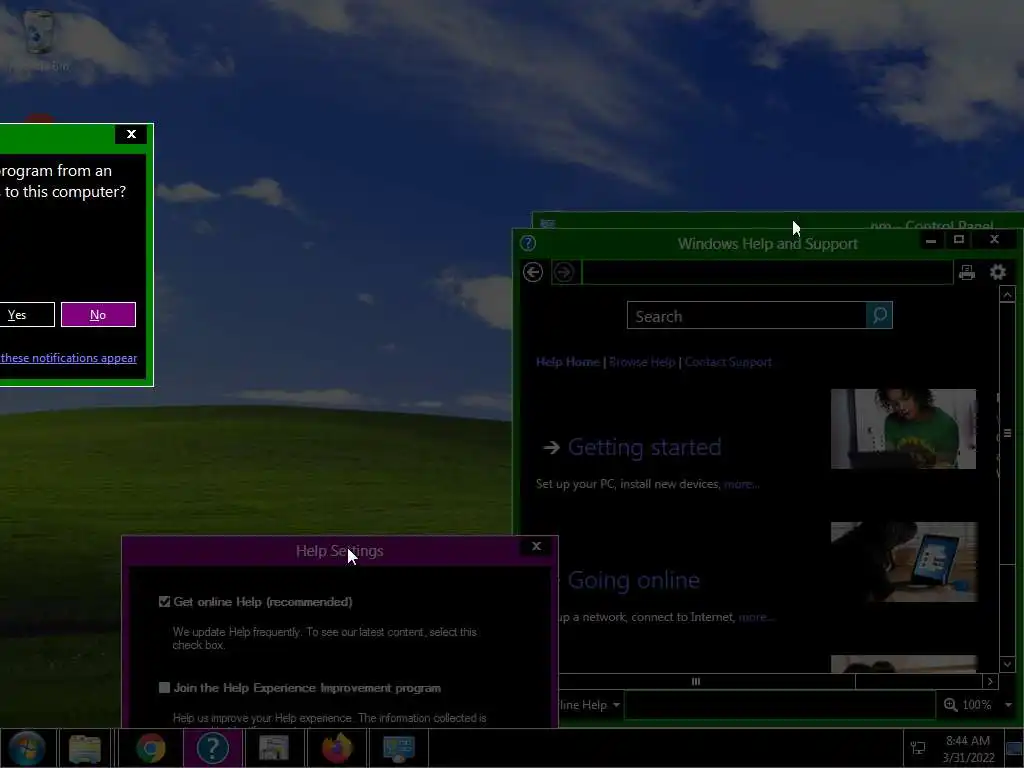The image size is (1024, 768).
Task: Click the No button in the security dialog
Action: tap(99, 315)
